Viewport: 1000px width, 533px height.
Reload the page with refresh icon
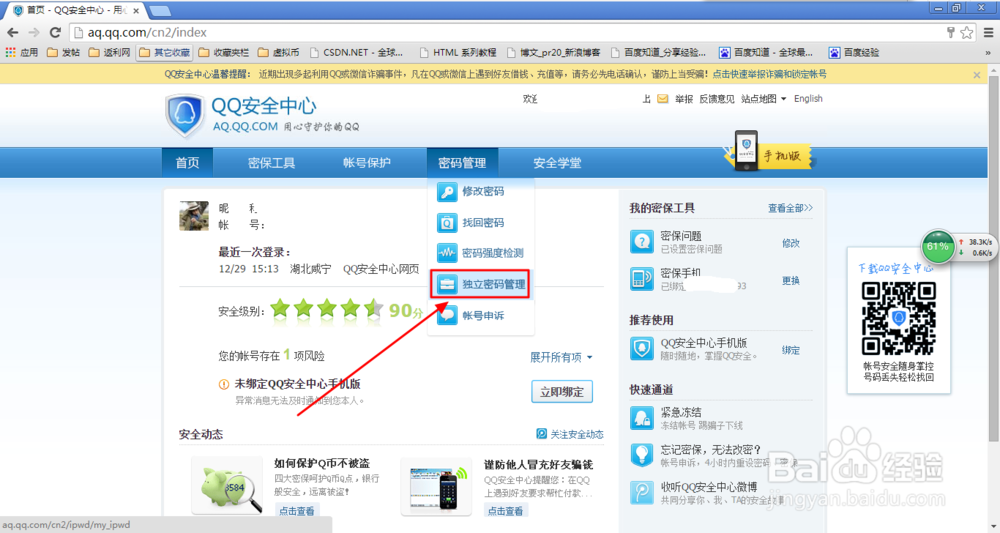coord(55,33)
